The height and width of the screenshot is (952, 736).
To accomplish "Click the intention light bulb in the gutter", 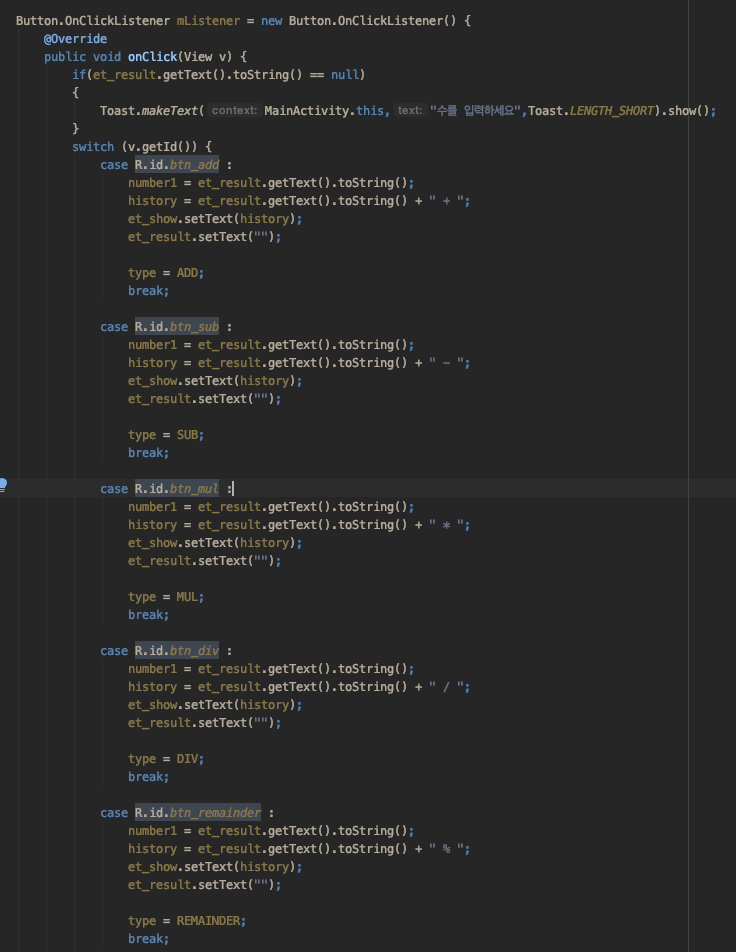I will pos(2,484).
